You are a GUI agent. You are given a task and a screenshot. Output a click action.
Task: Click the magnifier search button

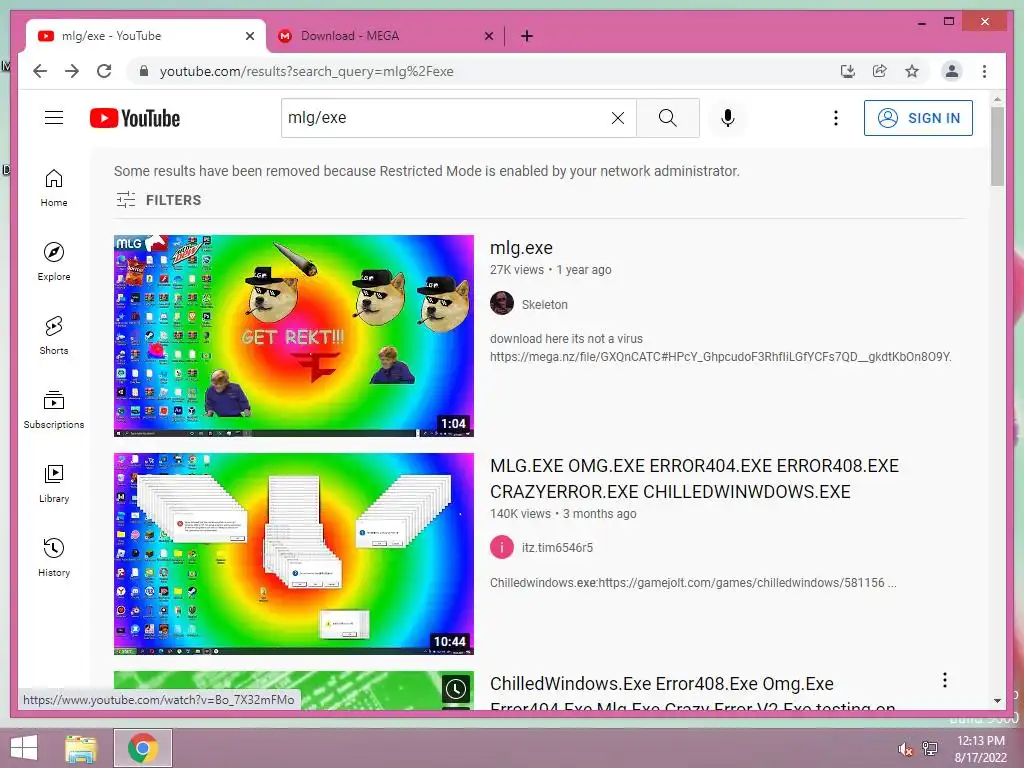click(667, 118)
